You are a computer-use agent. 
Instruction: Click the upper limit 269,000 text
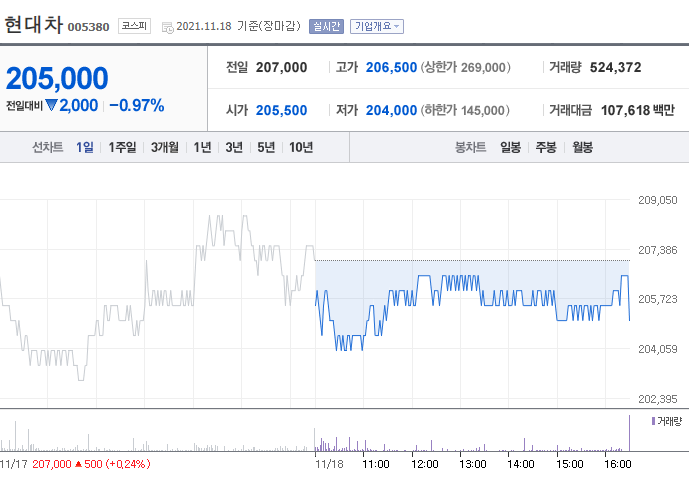466,67
